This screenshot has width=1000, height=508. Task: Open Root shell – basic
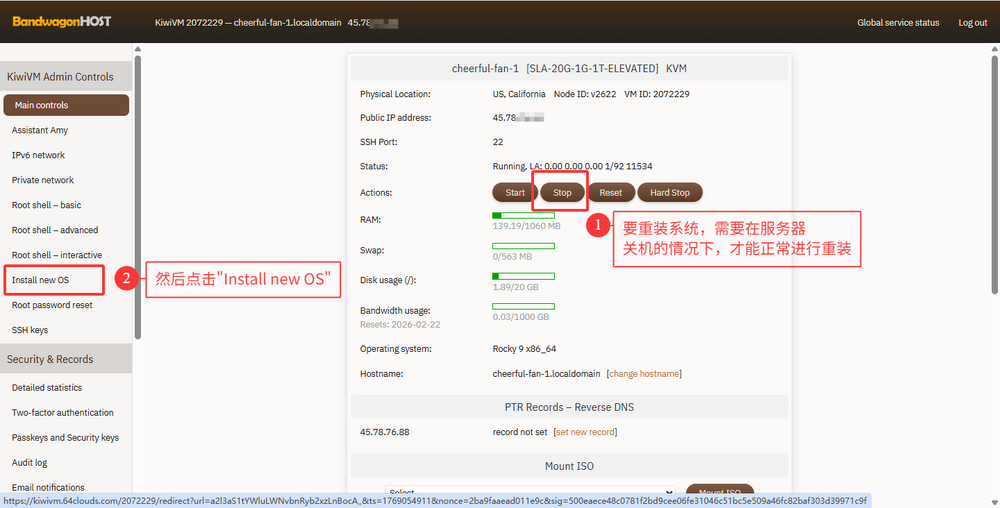(46, 205)
